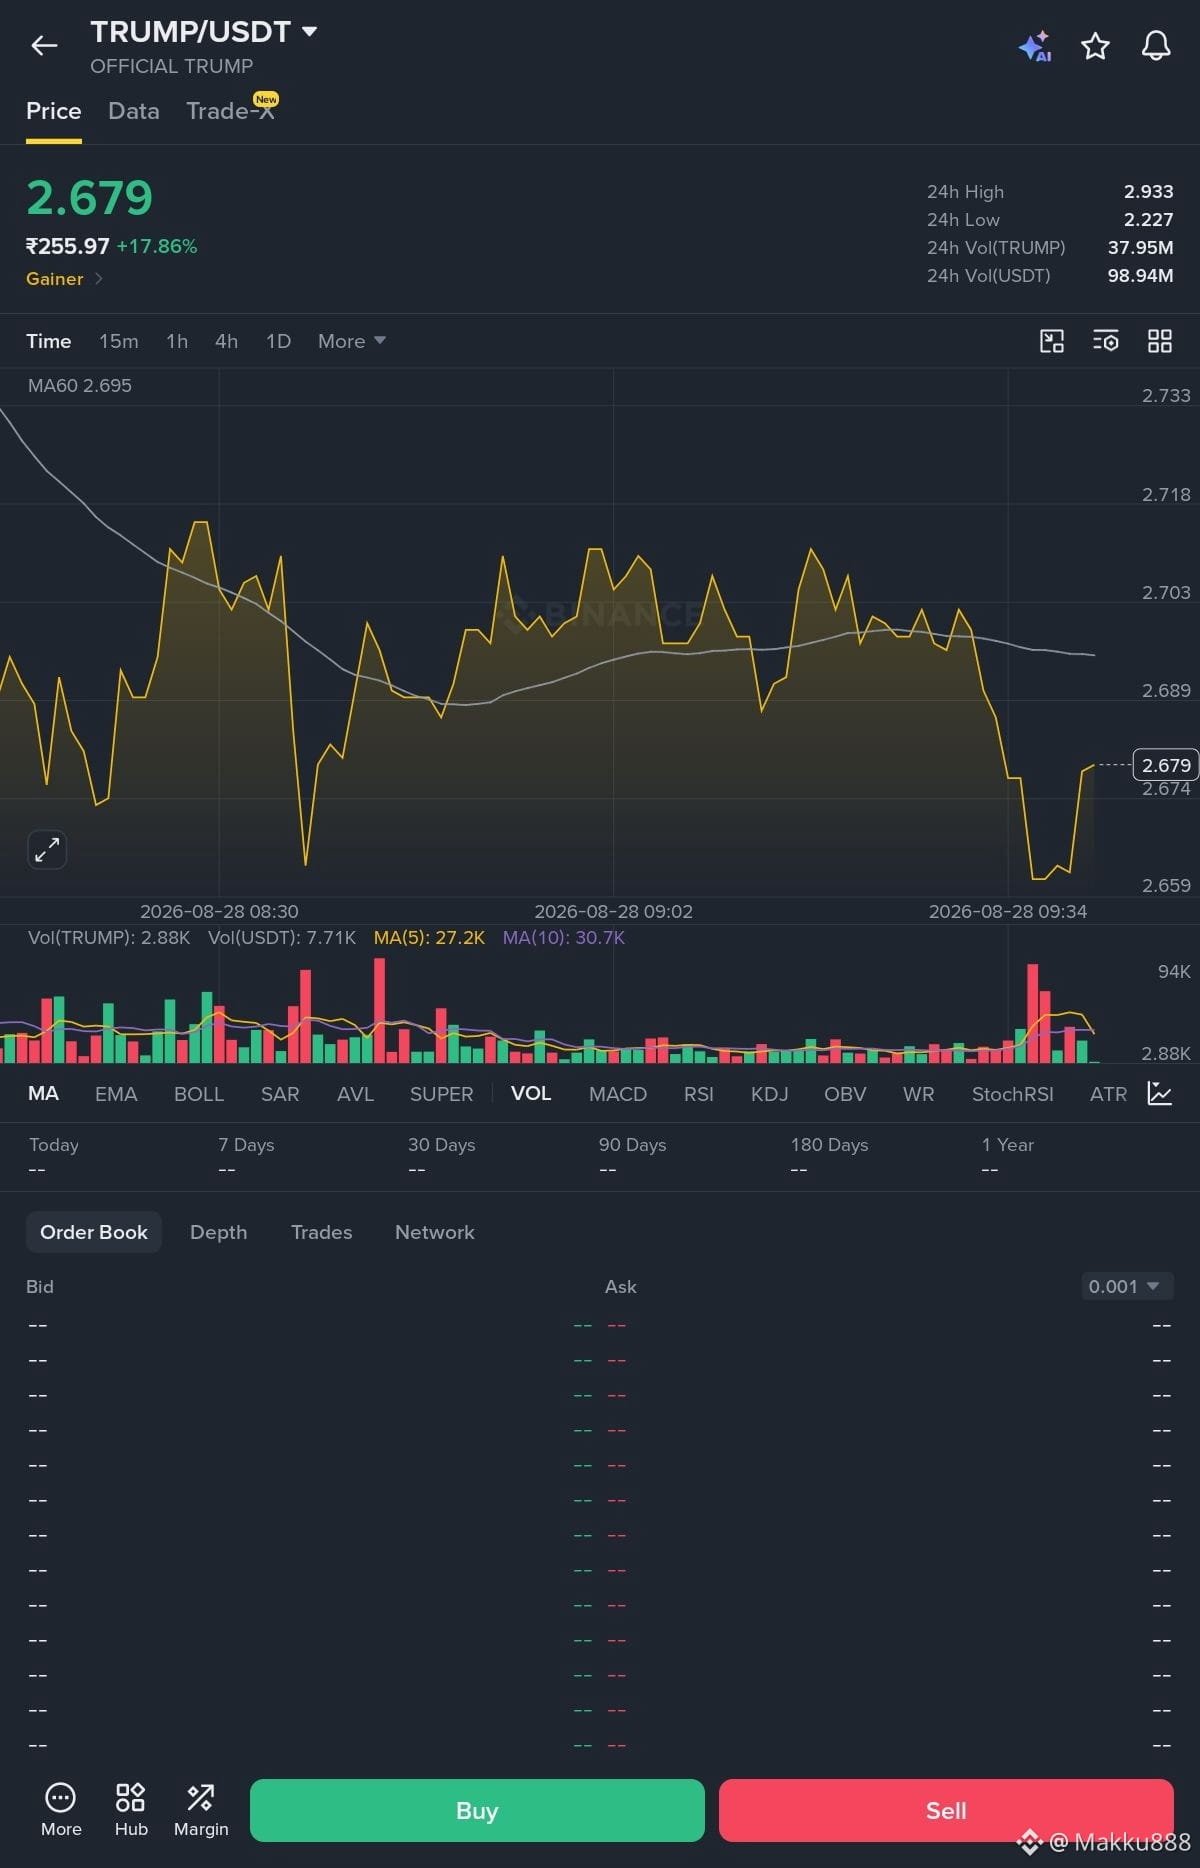Tap the 24h Vol(TRUMP) value 37.95M
Viewport: 1200px width, 1868px height.
pyautogui.click(x=1140, y=248)
